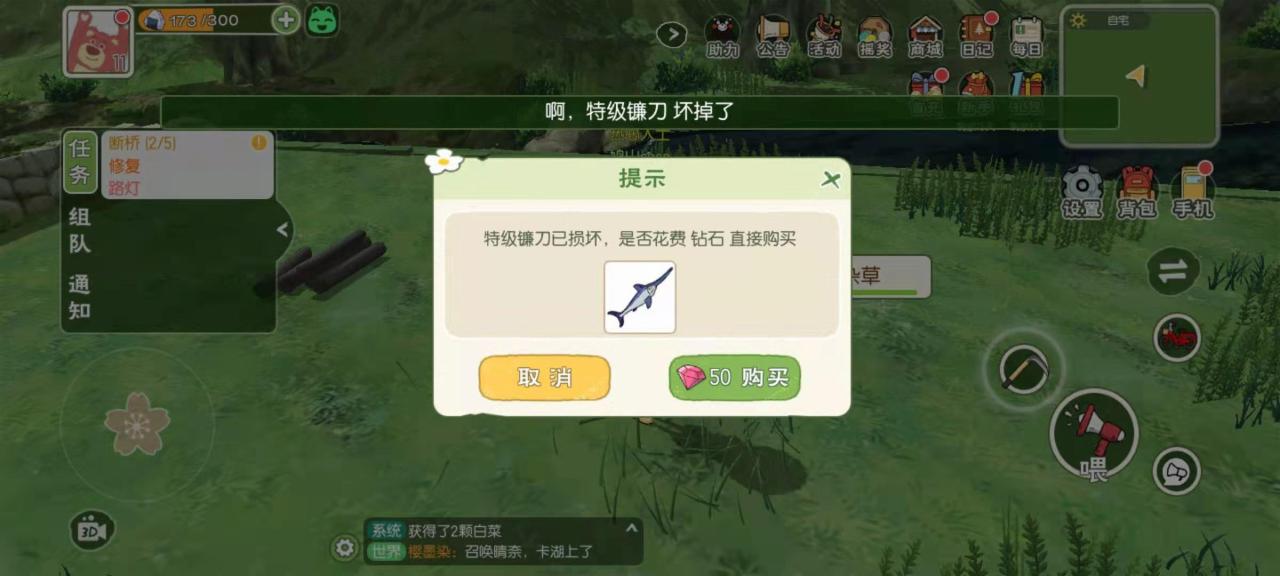Use the sickle tool action button
This screenshot has width=1280, height=576.
pyautogui.click(x=1024, y=369)
